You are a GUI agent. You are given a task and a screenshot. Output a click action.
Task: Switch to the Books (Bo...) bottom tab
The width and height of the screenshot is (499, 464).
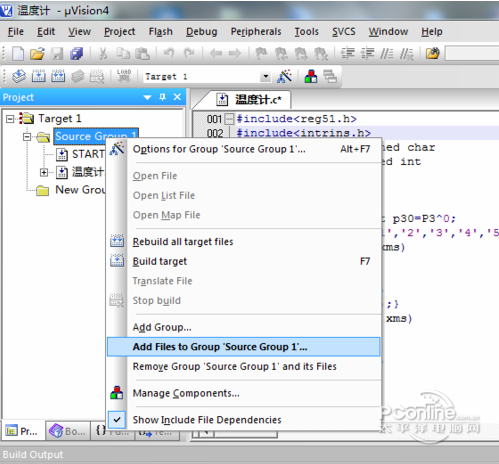[x=68, y=431]
